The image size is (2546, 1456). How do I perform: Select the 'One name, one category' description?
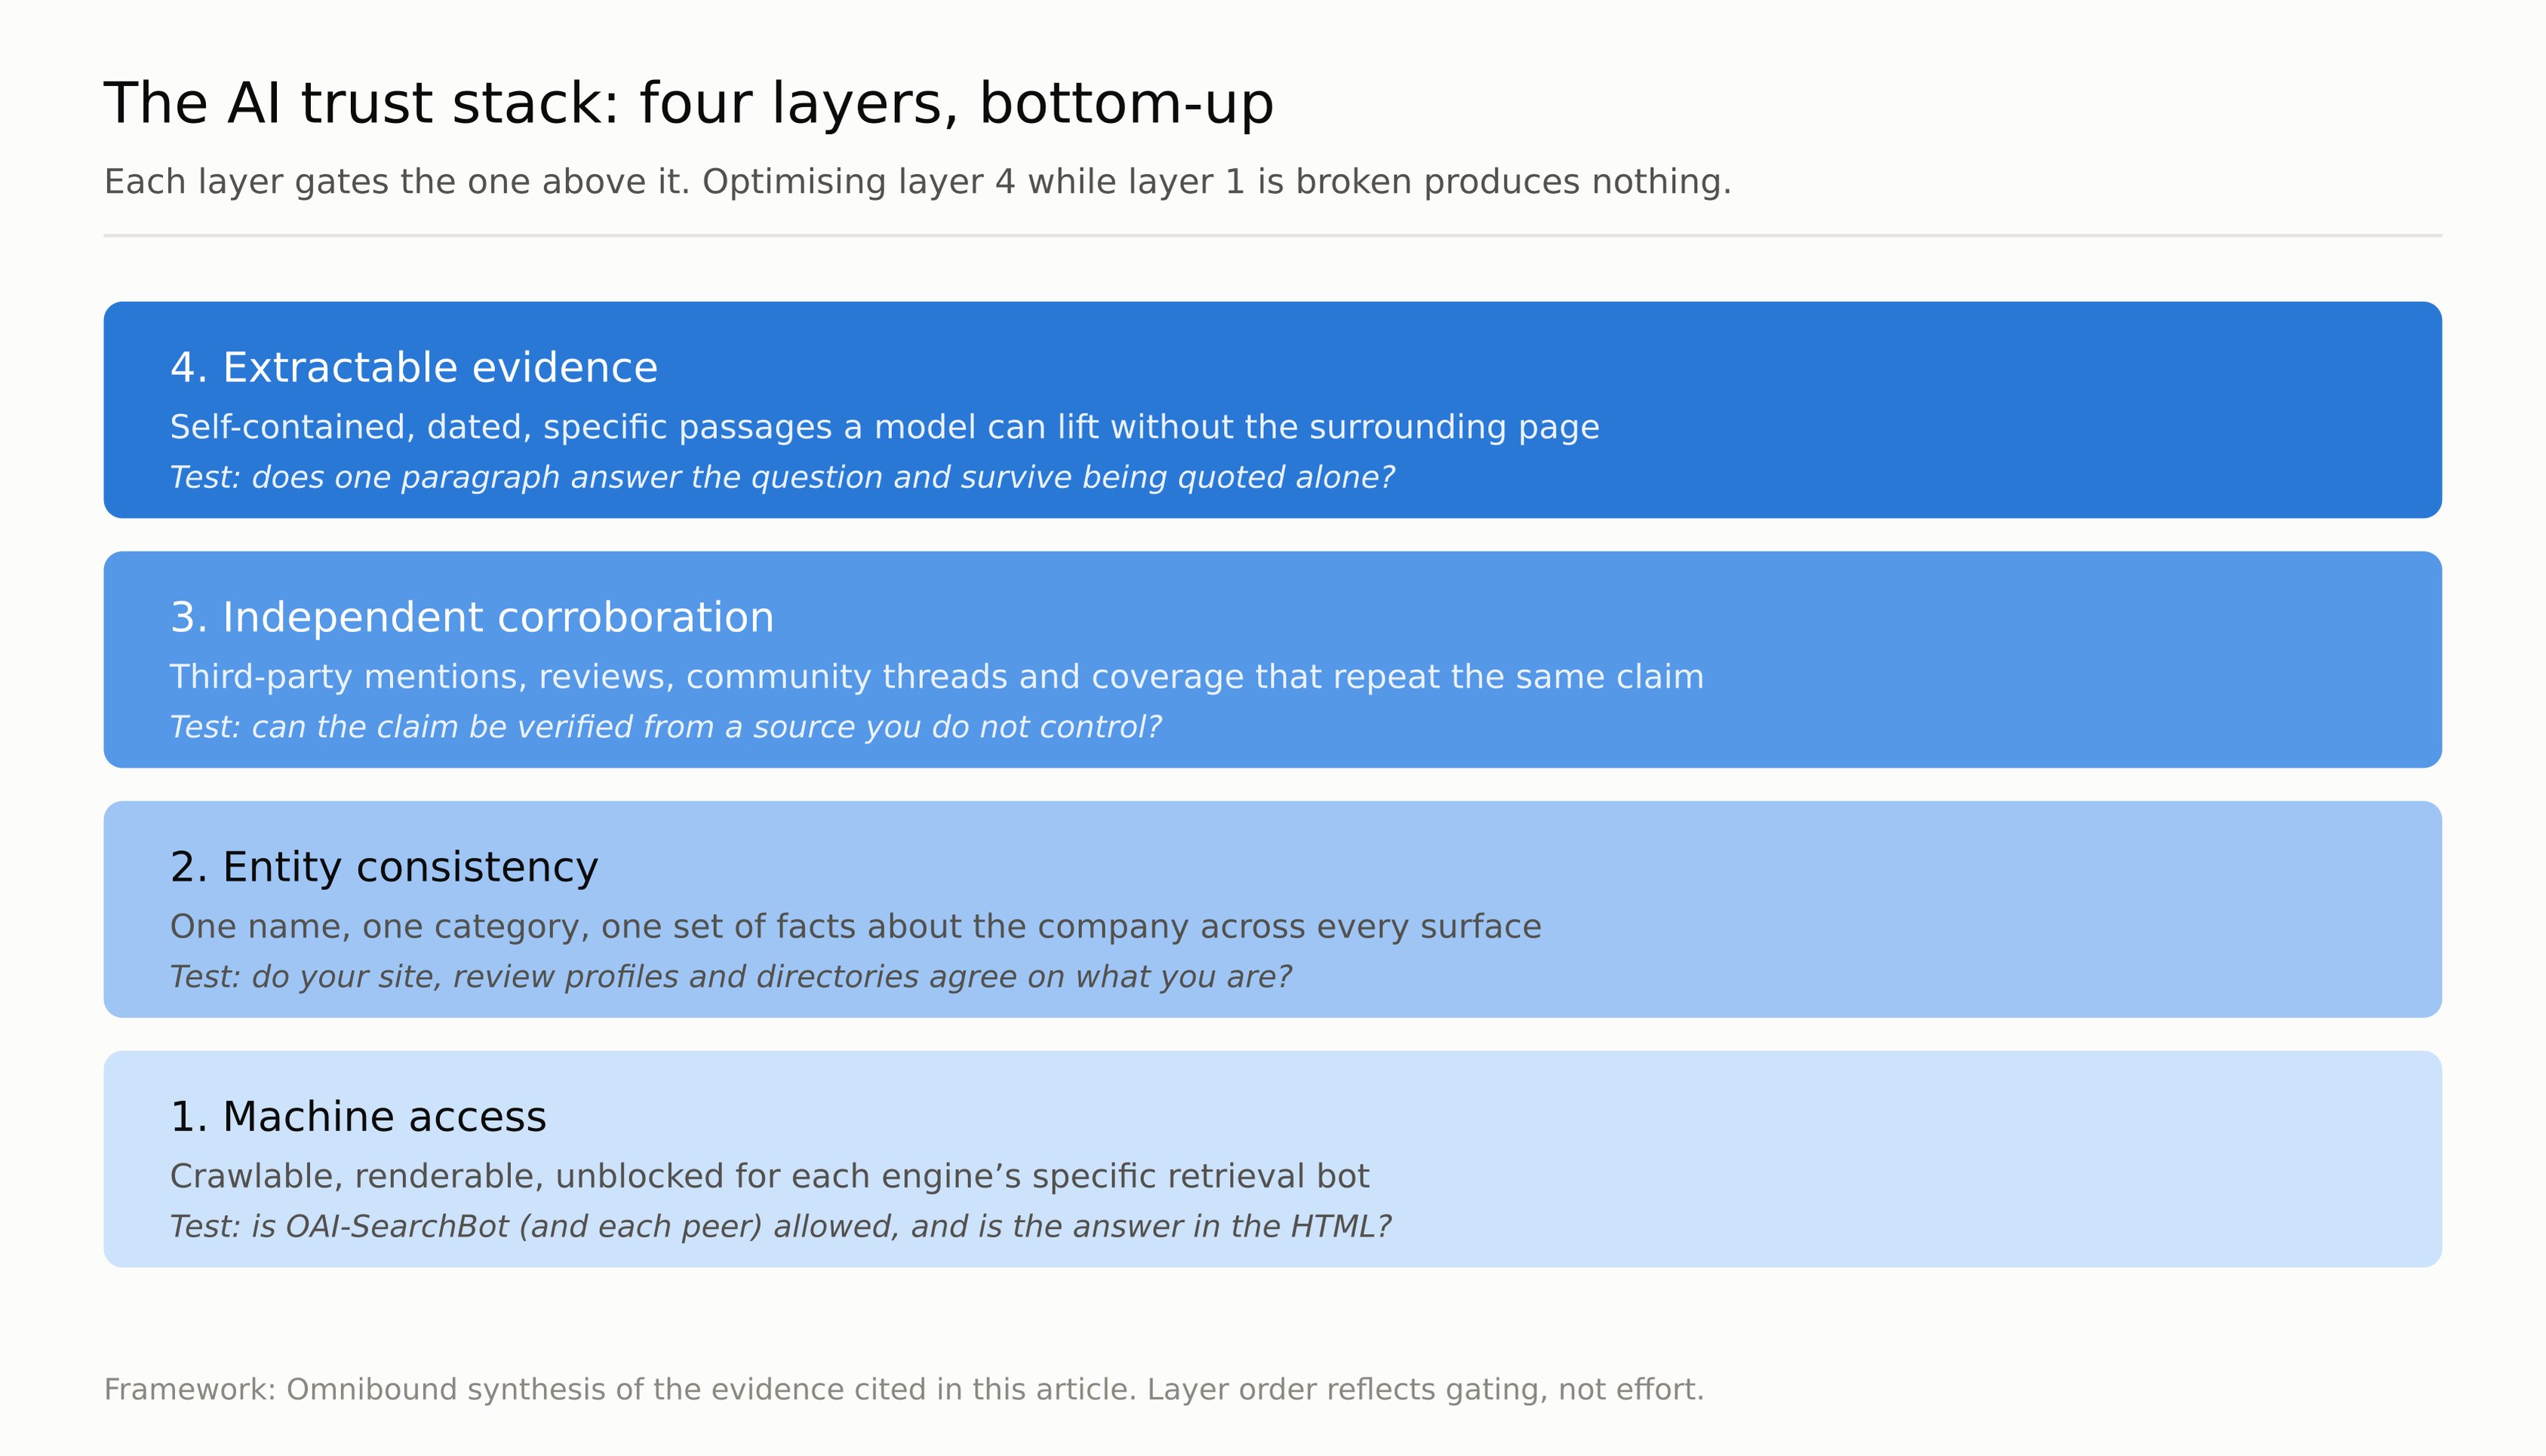pyautogui.click(x=855, y=927)
